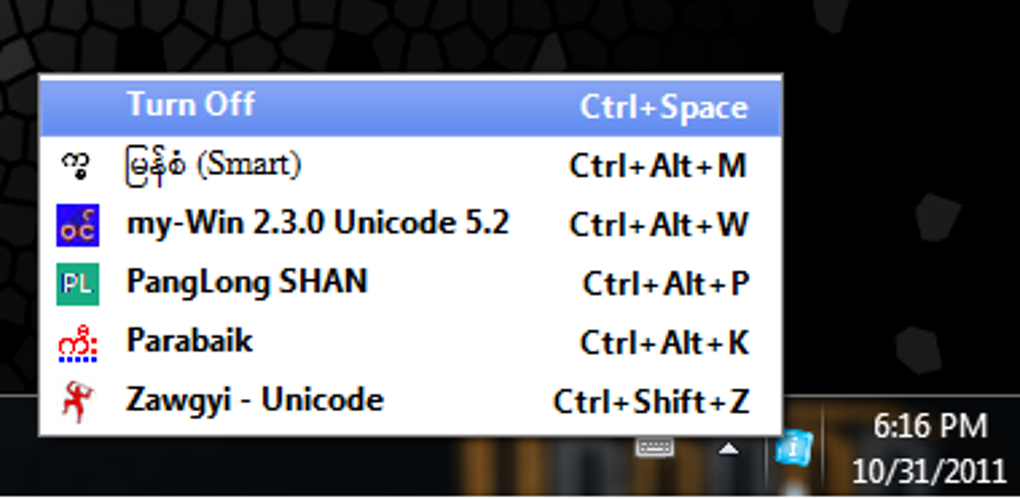Click the red Zawgyi figure icon
The height and width of the screenshot is (499, 1020).
pyautogui.click(x=77, y=402)
